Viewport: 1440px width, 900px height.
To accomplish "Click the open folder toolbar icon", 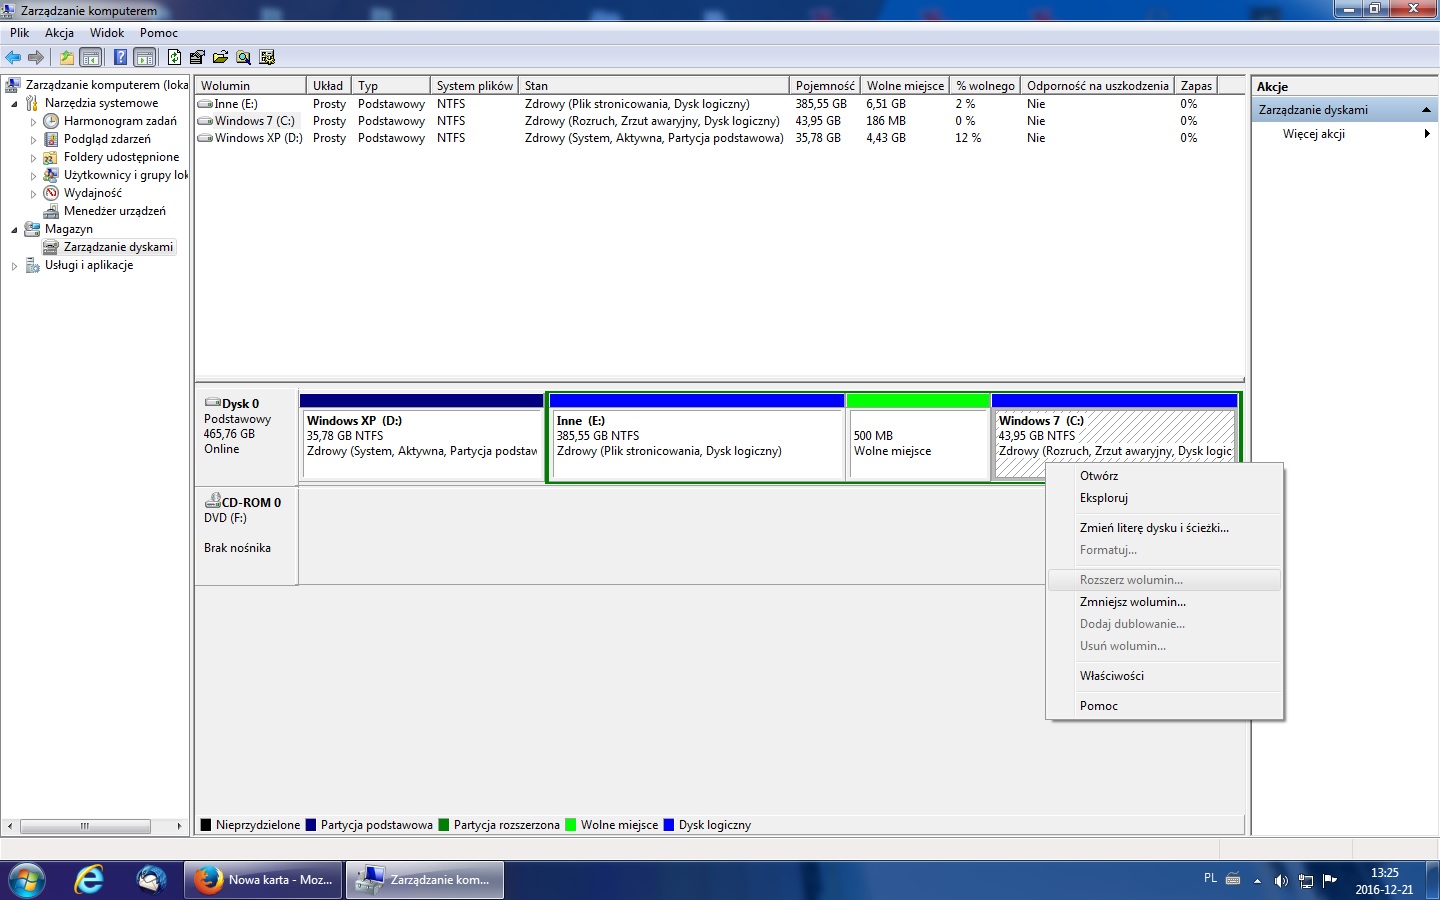I will click(220, 57).
